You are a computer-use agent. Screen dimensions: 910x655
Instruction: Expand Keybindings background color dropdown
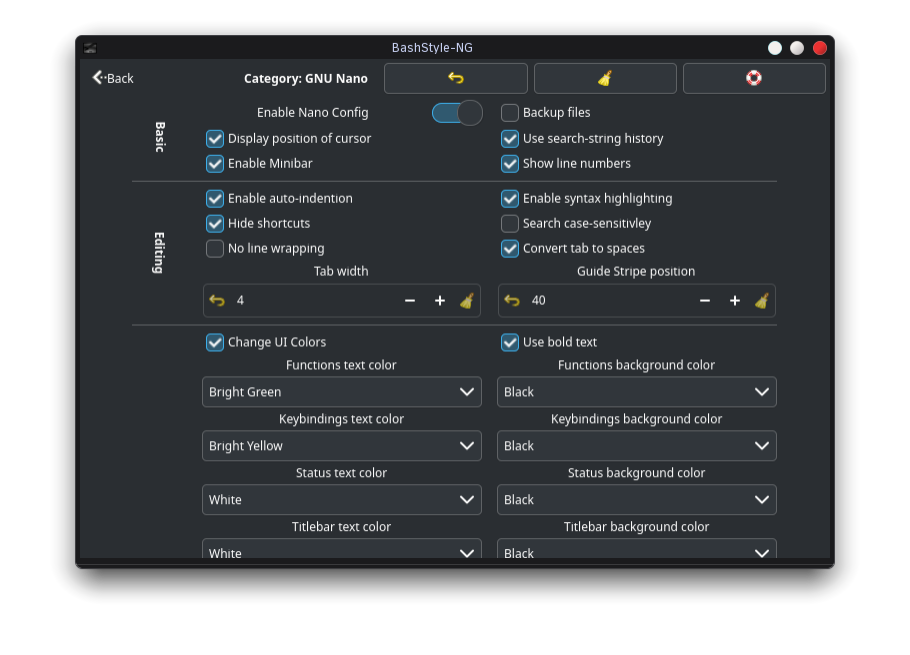(637, 446)
